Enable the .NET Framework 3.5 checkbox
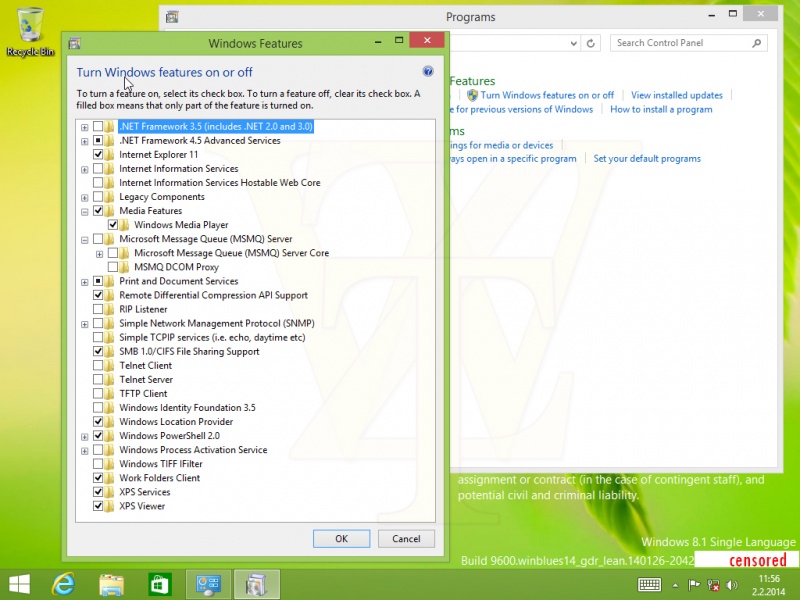Image resolution: width=800 pixels, height=600 pixels. [x=98, y=127]
